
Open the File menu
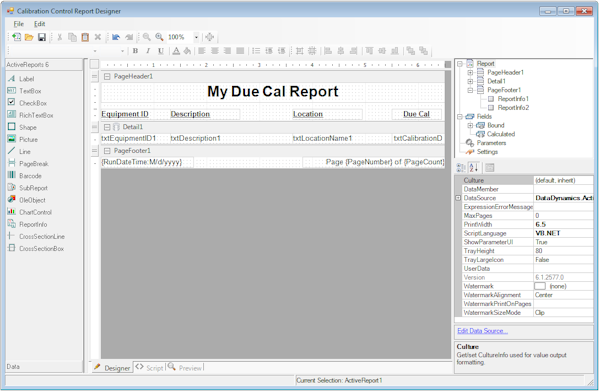click(x=19, y=24)
